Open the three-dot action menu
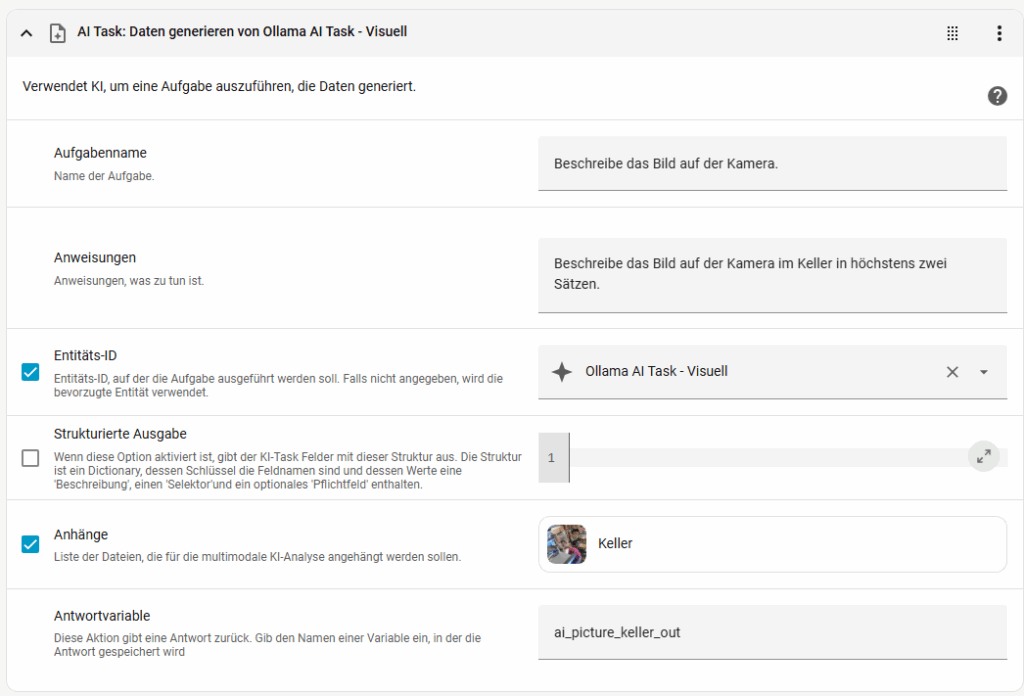This screenshot has width=1024, height=696. click(998, 33)
